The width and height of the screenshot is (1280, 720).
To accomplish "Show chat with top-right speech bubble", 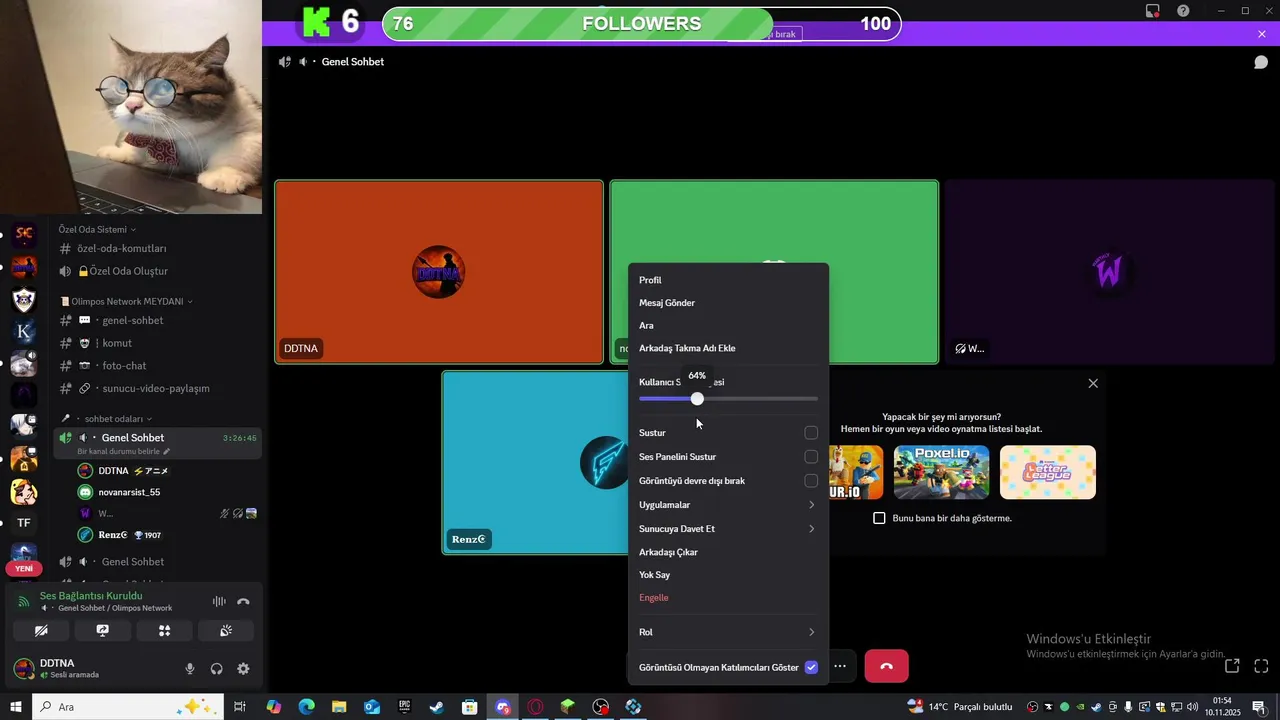I will point(1261,62).
